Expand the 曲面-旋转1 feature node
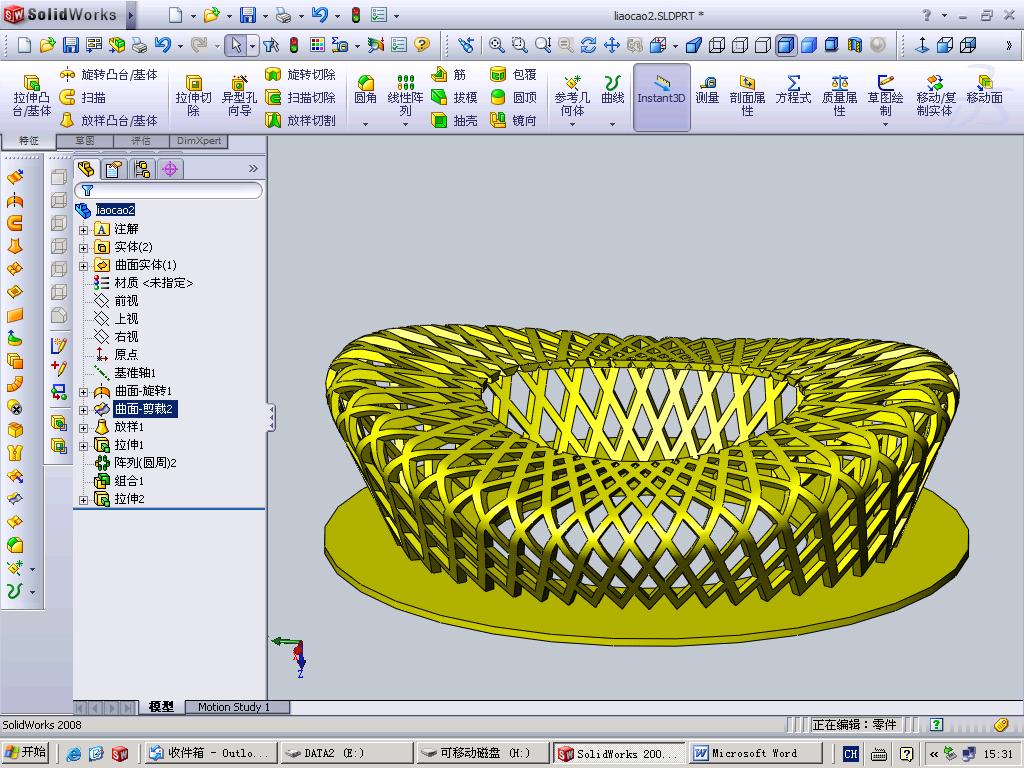Image resolution: width=1024 pixels, height=768 pixels. pos(84,392)
